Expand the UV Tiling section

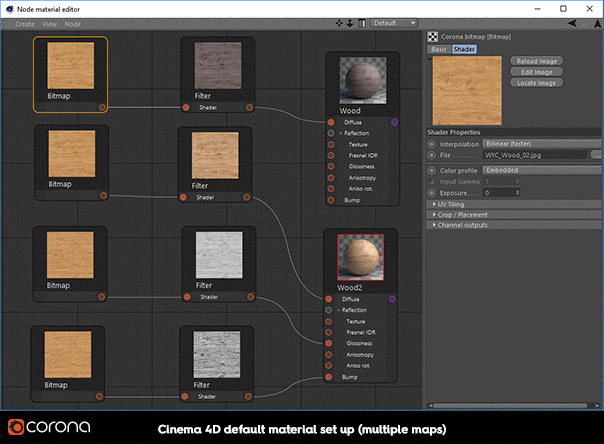tap(514, 204)
